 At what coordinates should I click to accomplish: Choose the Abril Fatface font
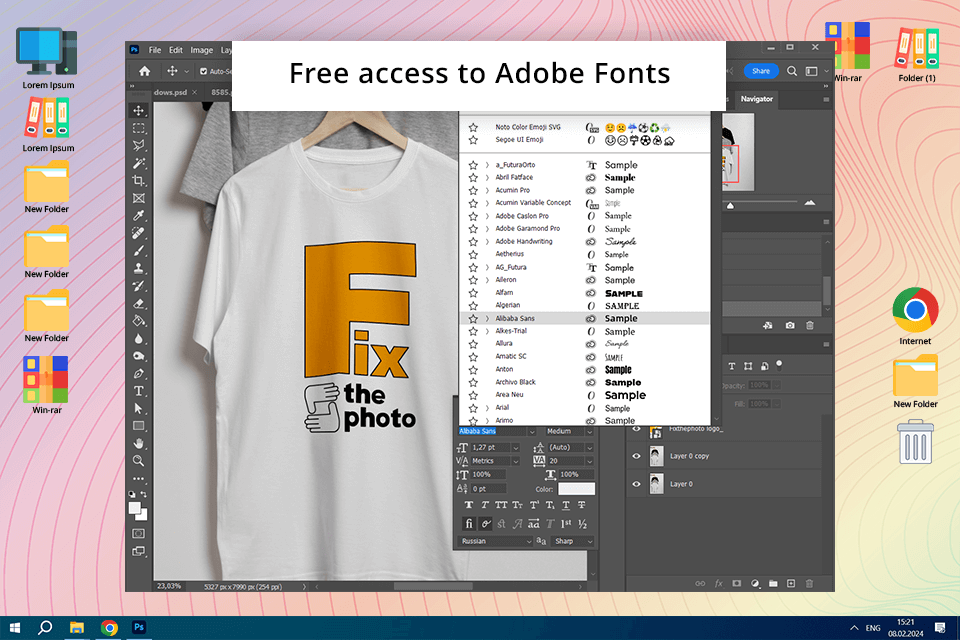585,178
